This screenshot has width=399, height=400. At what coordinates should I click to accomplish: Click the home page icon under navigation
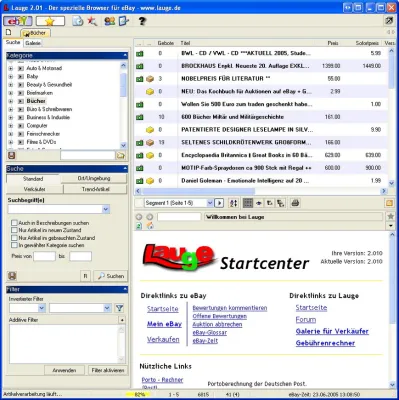tap(150, 226)
